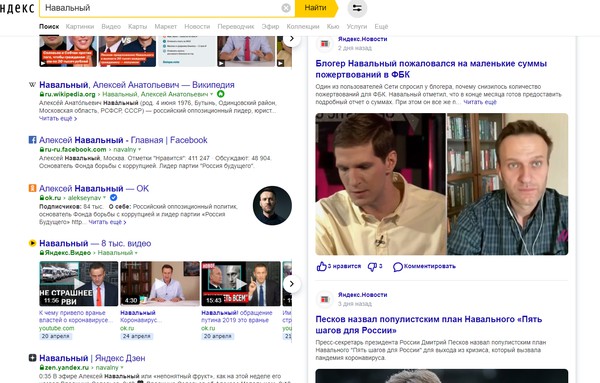Open the dropdown arrow after zen.yandex.ru navalny
The height and width of the screenshot is (383, 600).
[x=122, y=367]
